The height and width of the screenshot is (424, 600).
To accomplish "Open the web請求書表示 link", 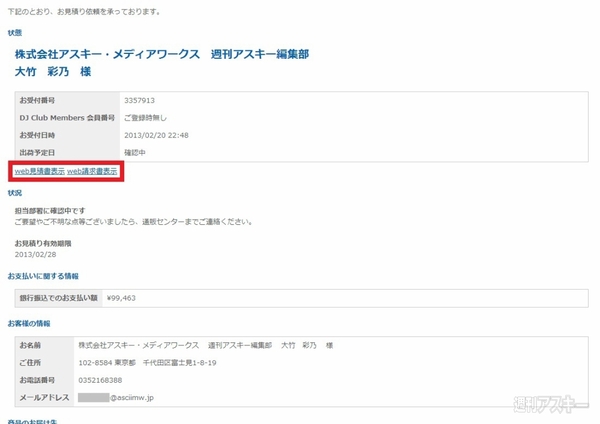I will (x=92, y=171).
